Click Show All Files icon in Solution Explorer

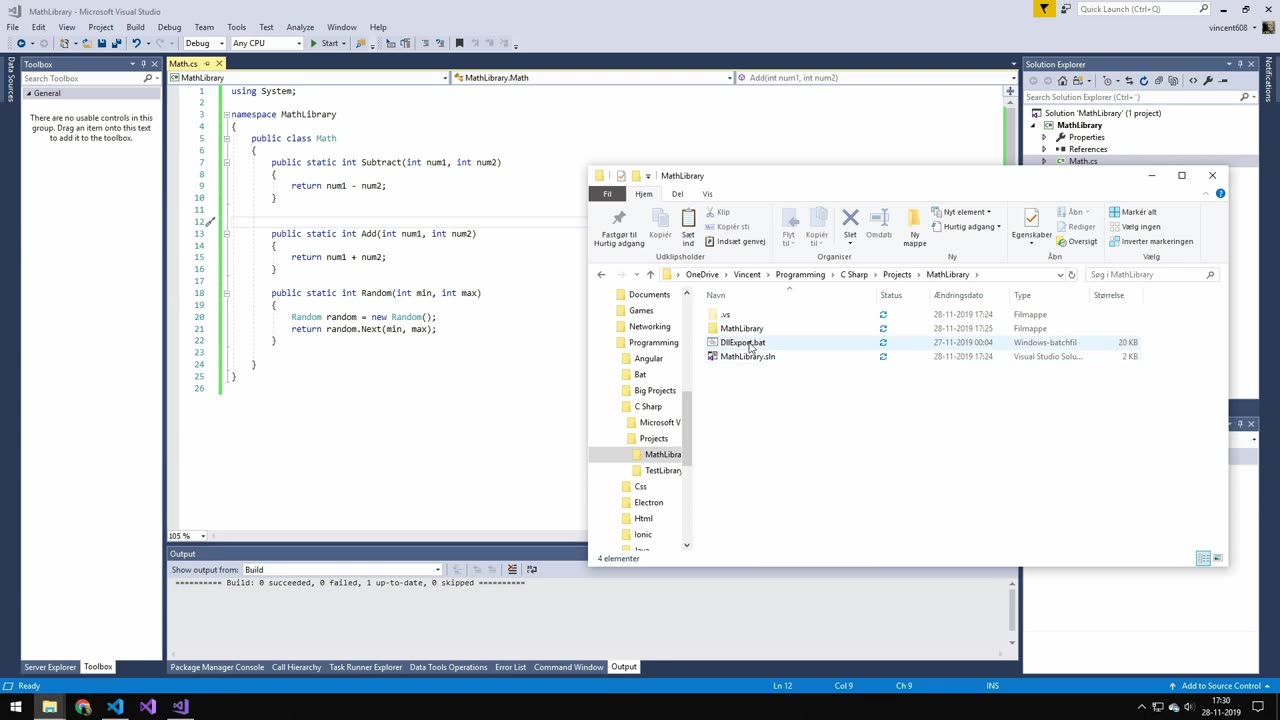tap(1173, 81)
